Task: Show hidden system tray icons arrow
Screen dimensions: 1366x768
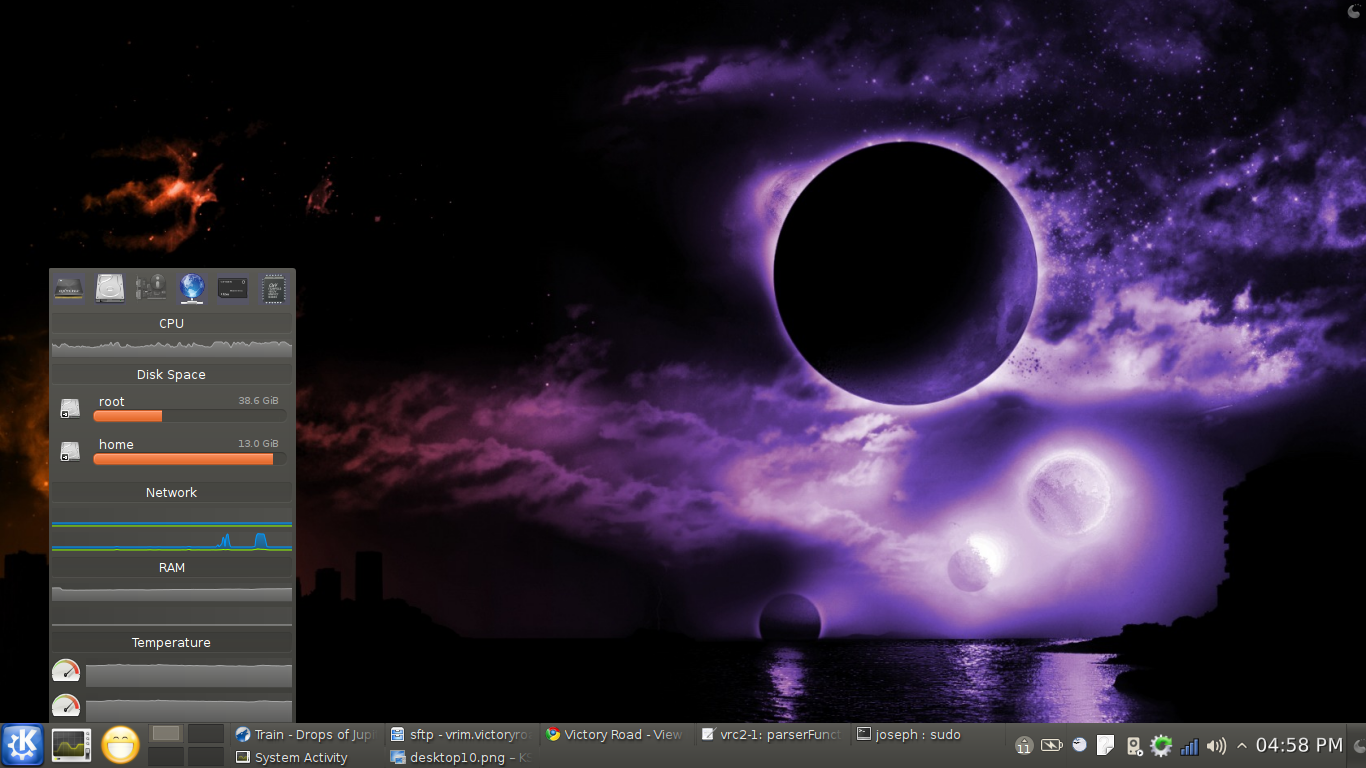Action: click(x=1242, y=746)
